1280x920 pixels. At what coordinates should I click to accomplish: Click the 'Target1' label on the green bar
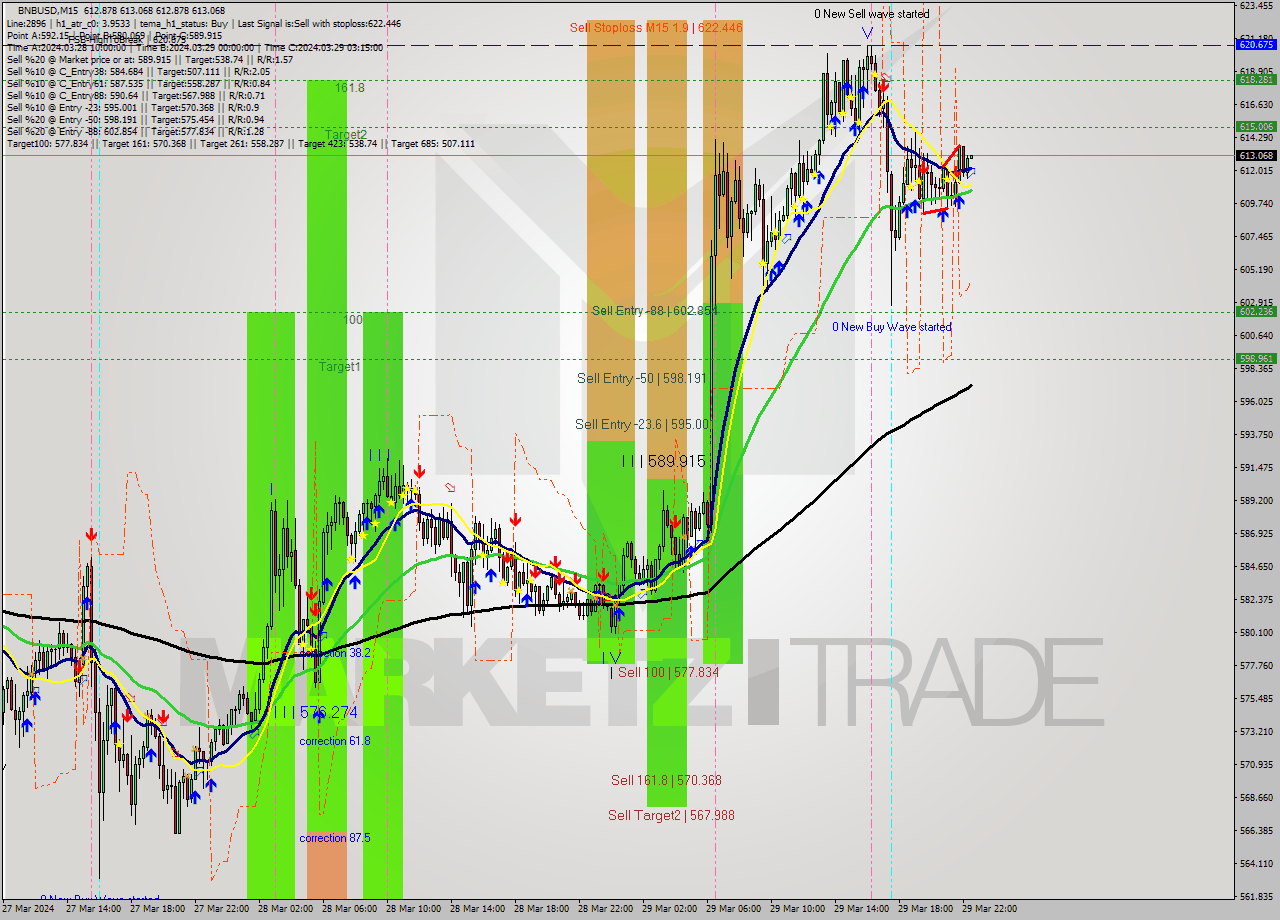click(340, 367)
